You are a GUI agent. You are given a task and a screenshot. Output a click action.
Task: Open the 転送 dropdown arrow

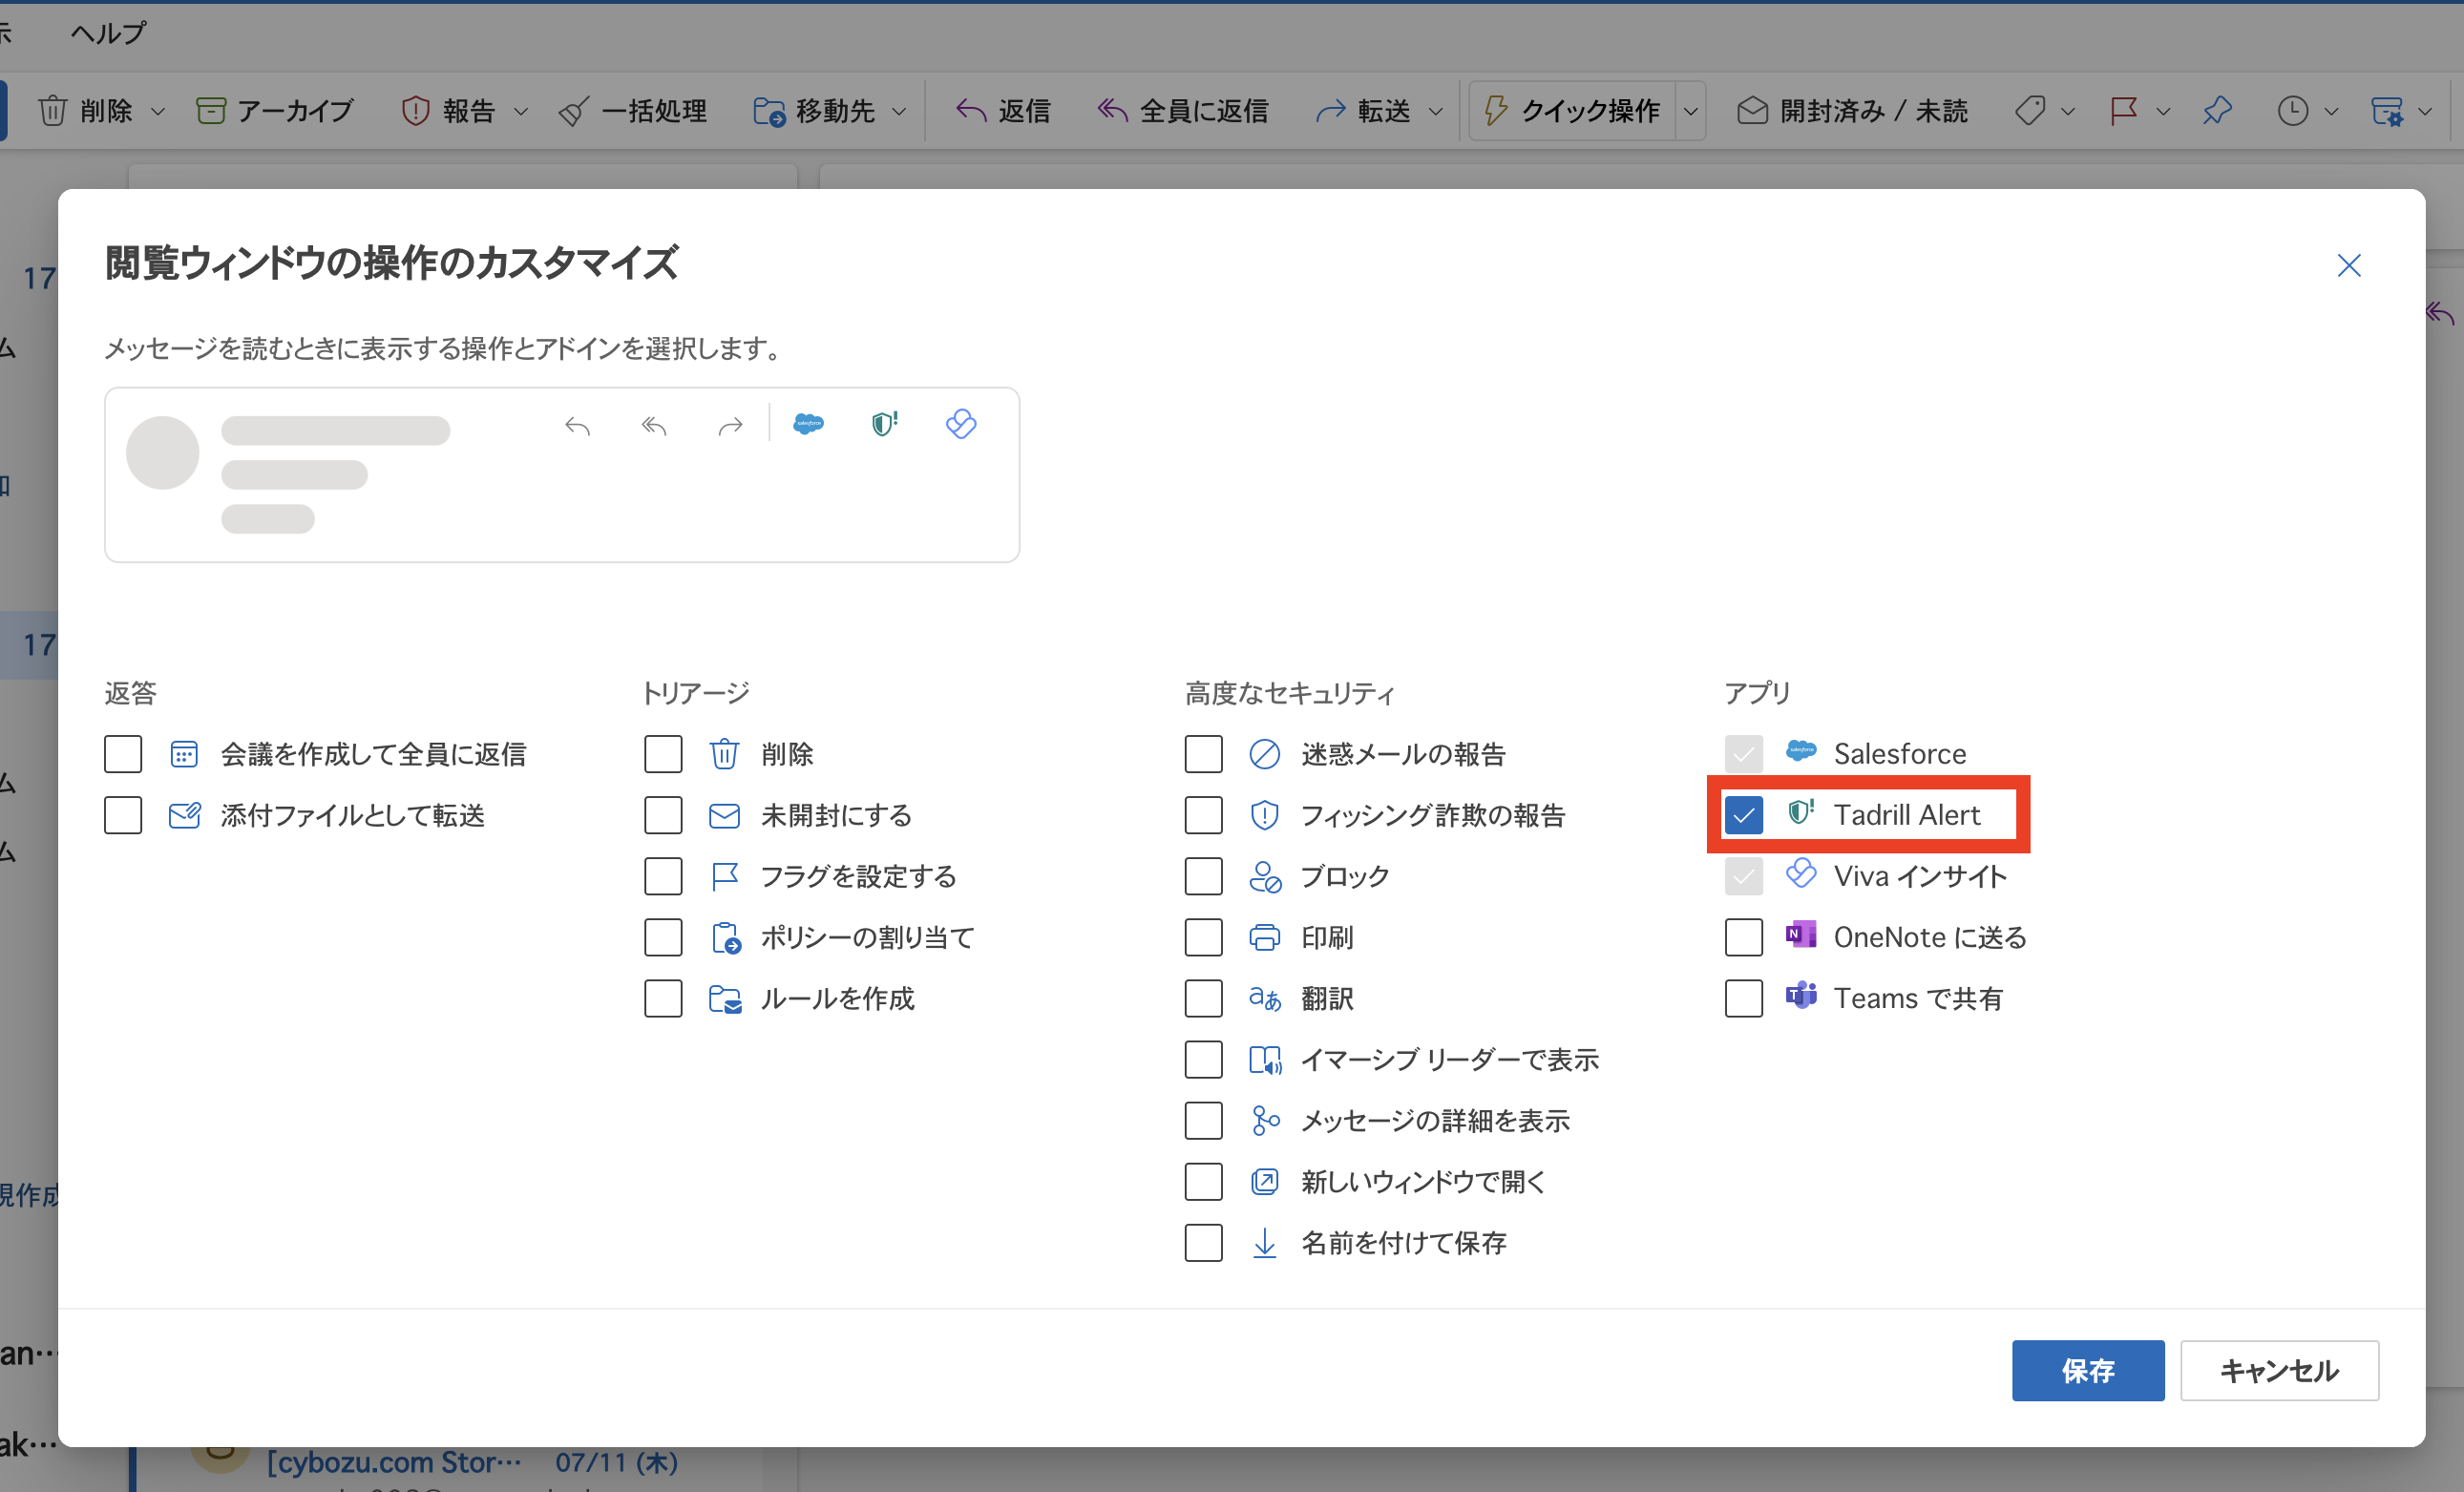(x=1435, y=111)
